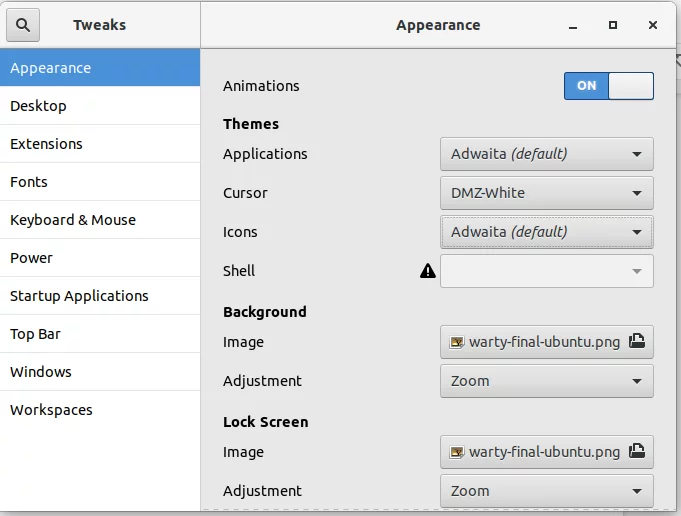
Task: Minimize the Tweaks window
Action: click(573, 25)
